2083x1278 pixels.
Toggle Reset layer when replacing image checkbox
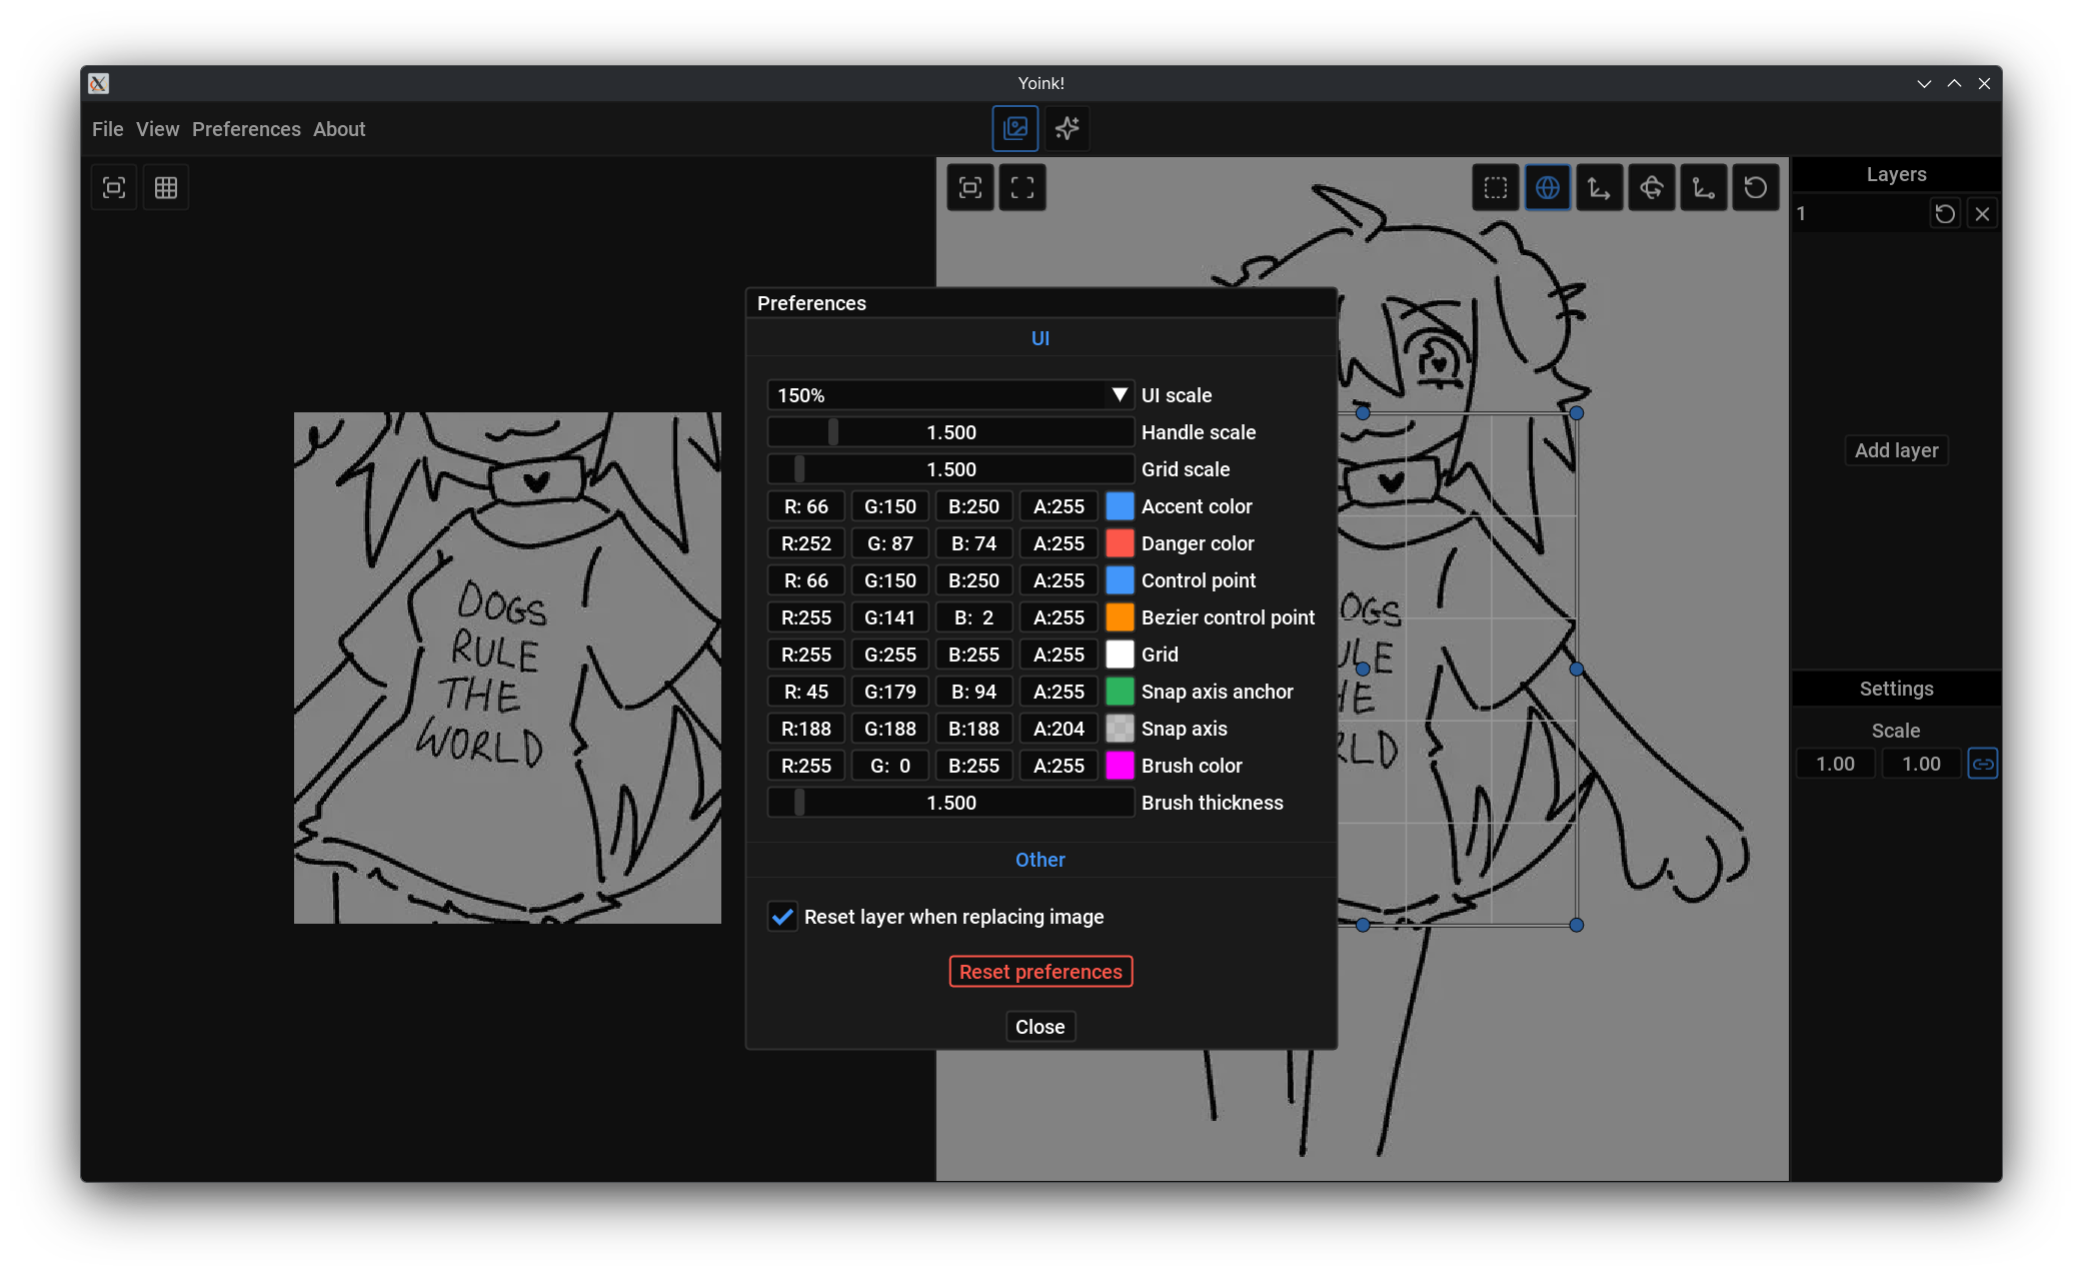782,916
